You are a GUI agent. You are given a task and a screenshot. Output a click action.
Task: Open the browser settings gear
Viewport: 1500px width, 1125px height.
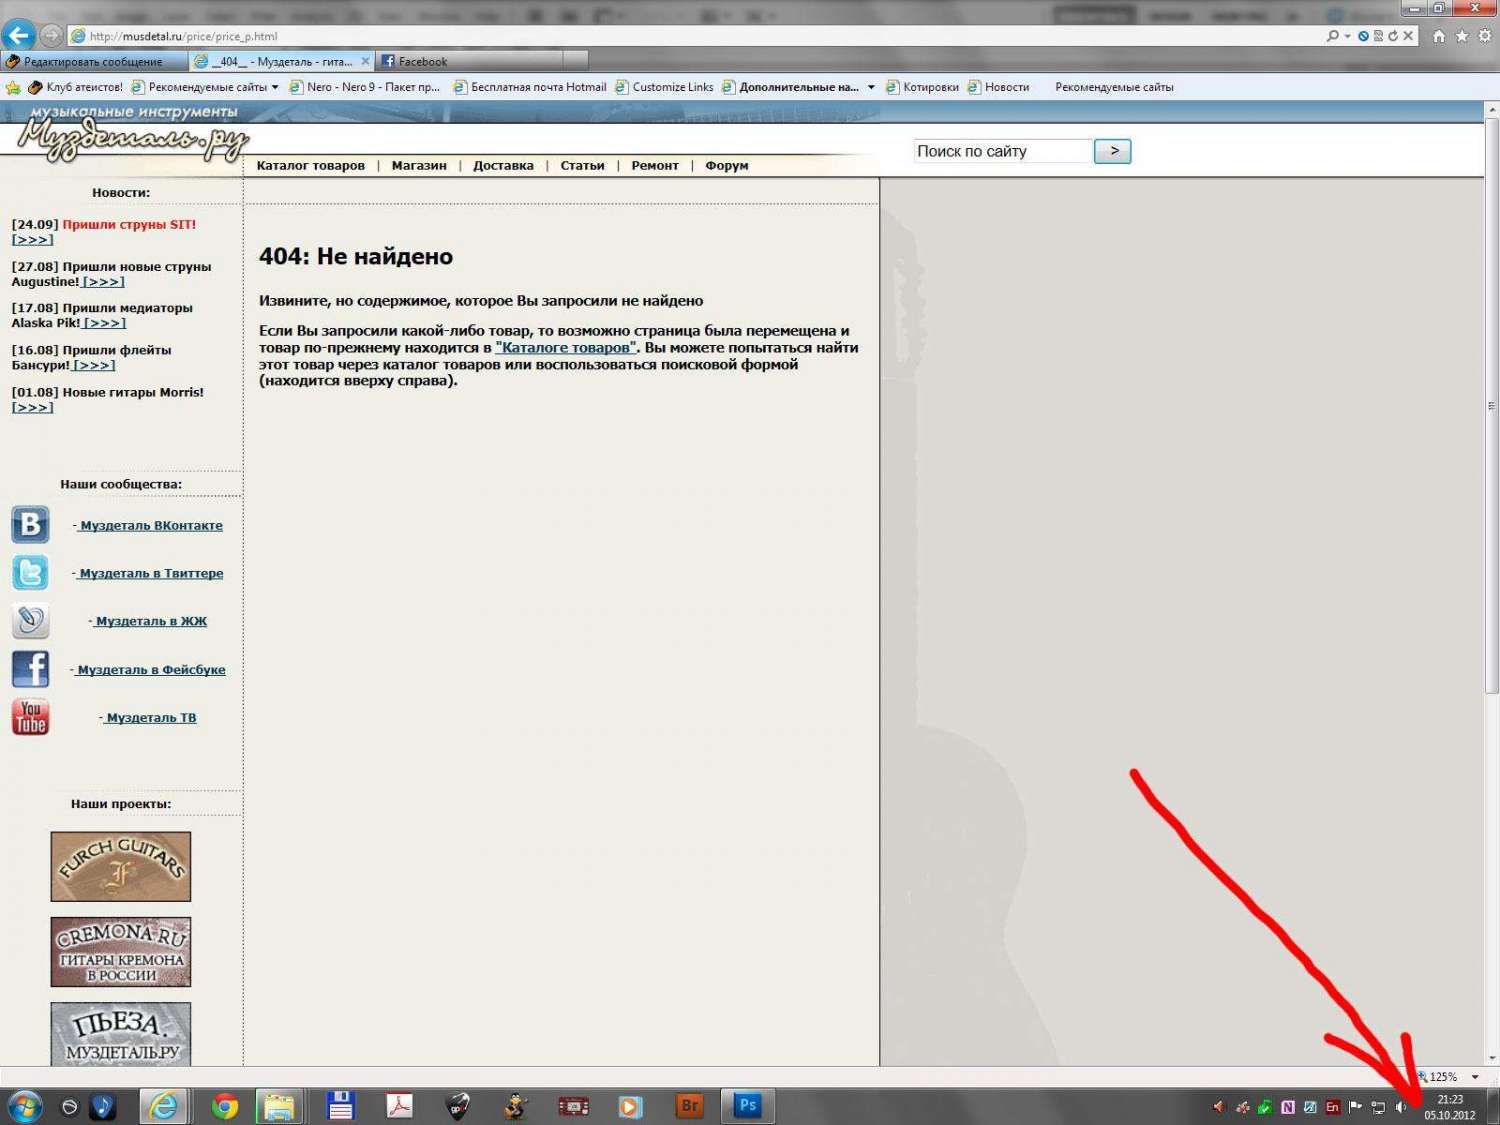tap(1484, 36)
